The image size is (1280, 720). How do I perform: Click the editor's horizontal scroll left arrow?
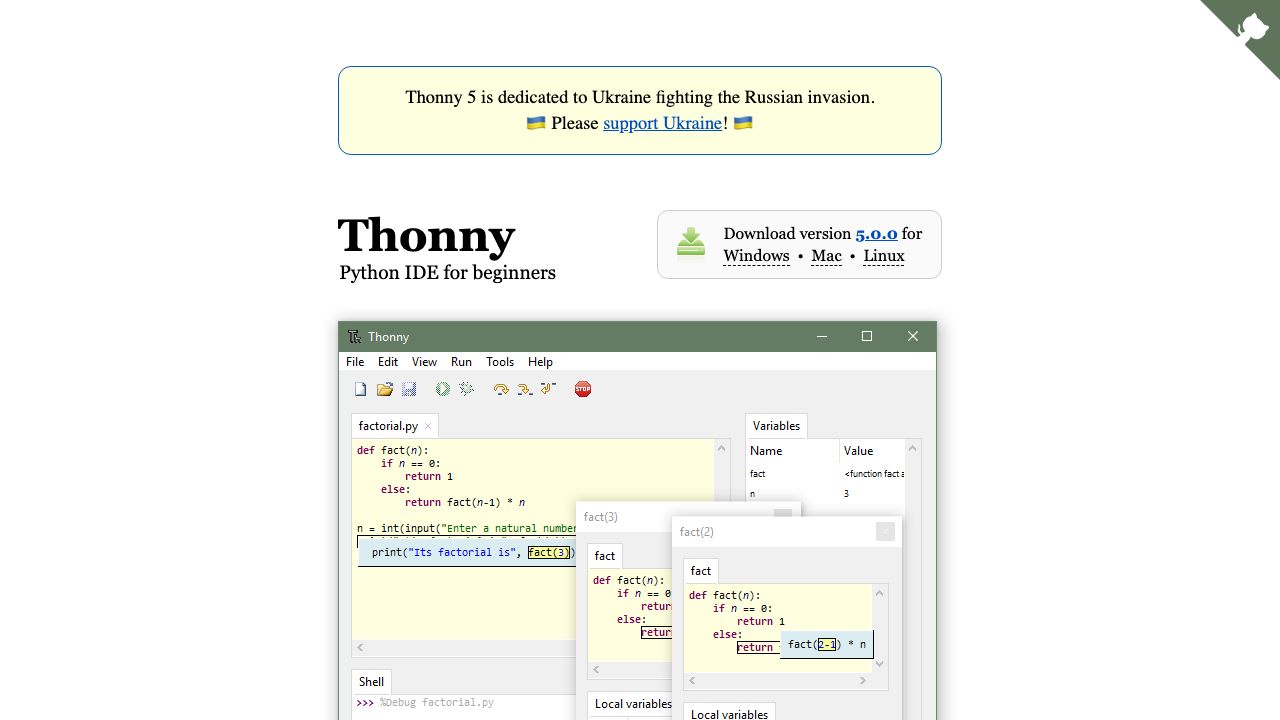(360, 648)
